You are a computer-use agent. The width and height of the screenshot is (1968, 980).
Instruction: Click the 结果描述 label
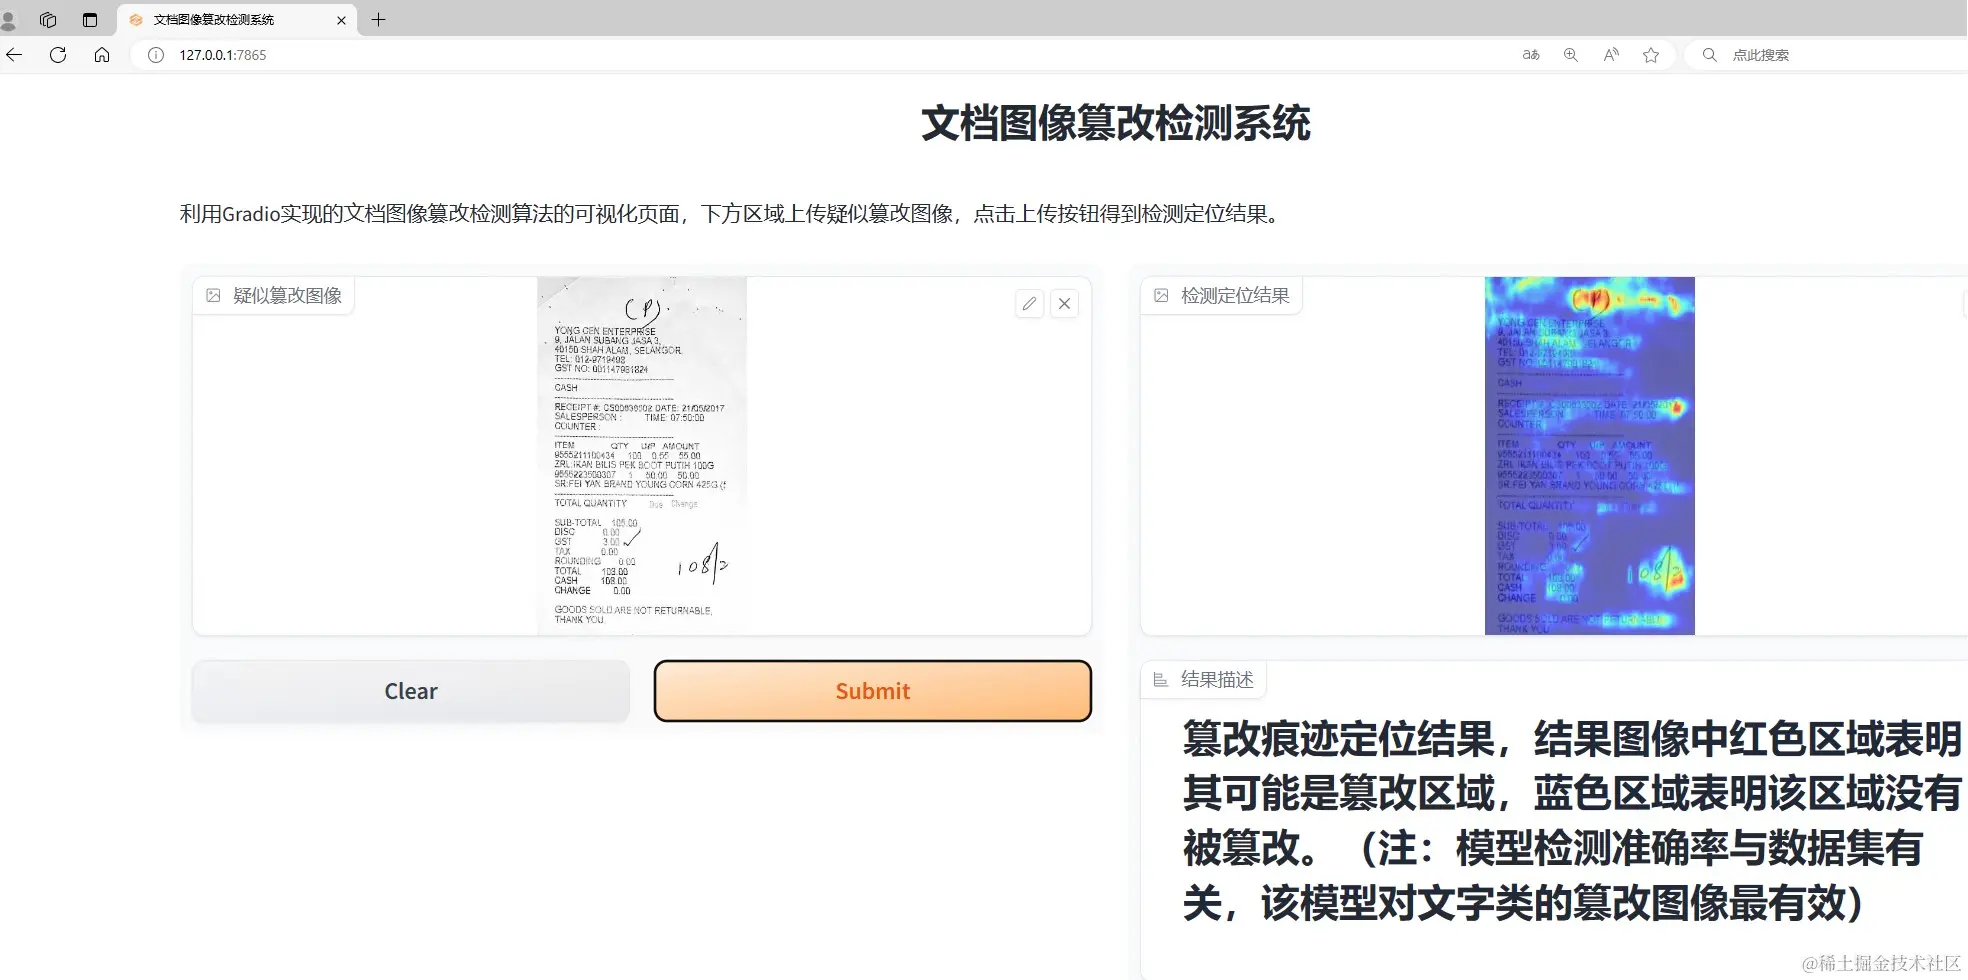[x=1204, y=680]
